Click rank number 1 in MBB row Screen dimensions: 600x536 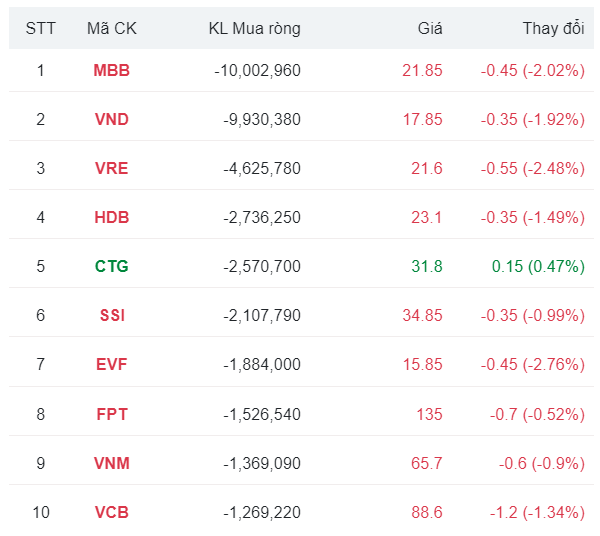pos(41,70)
